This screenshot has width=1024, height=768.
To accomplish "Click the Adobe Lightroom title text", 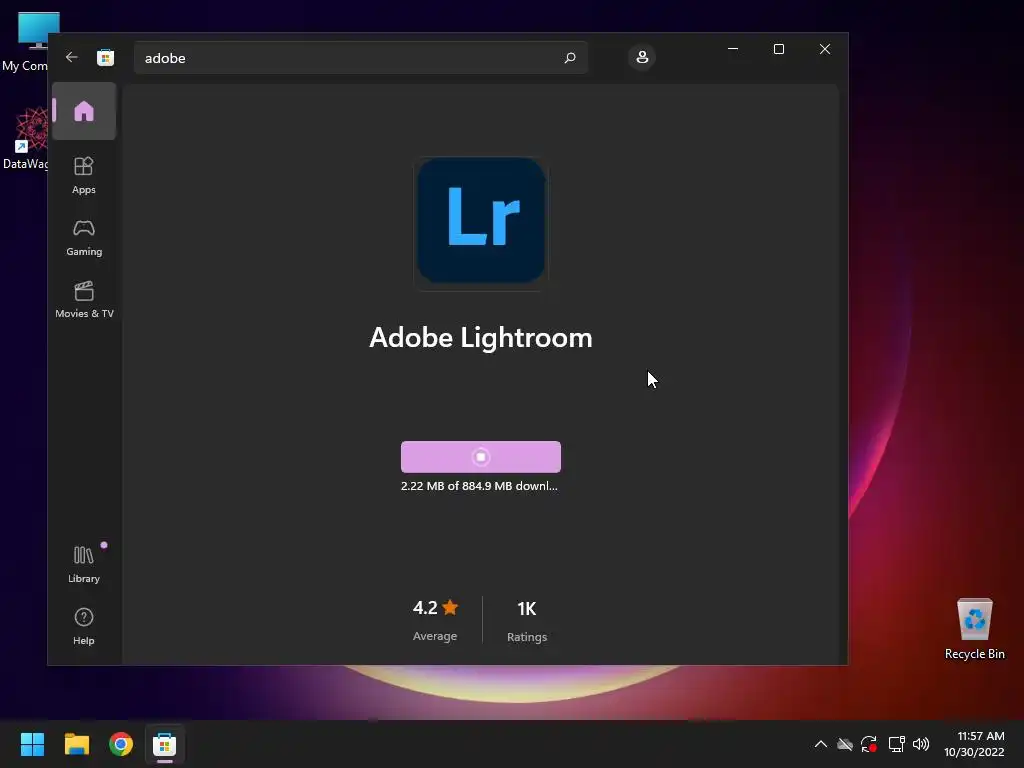I will point(481,338).
